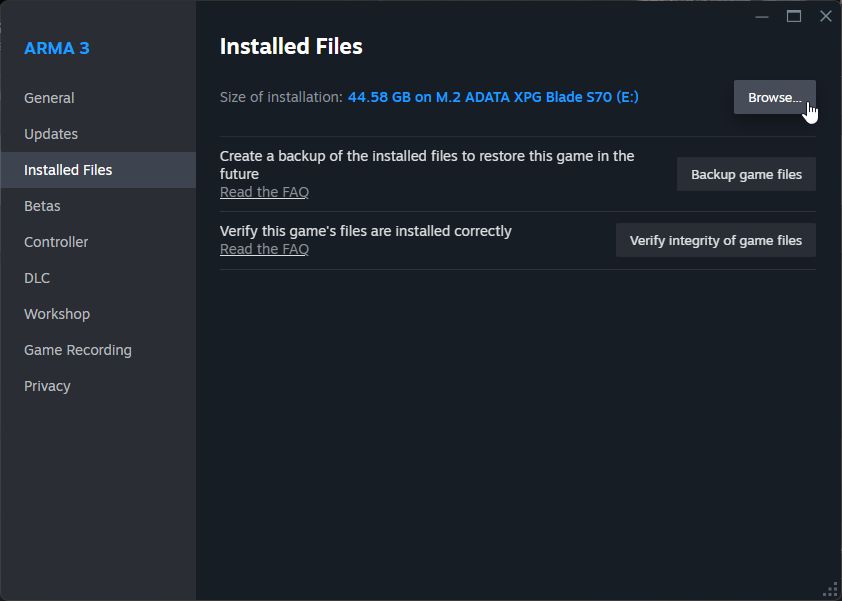Switch to Controller settings
Image resolution: width=842 pixels, height=601 pixels.
(x=98, y=242)
